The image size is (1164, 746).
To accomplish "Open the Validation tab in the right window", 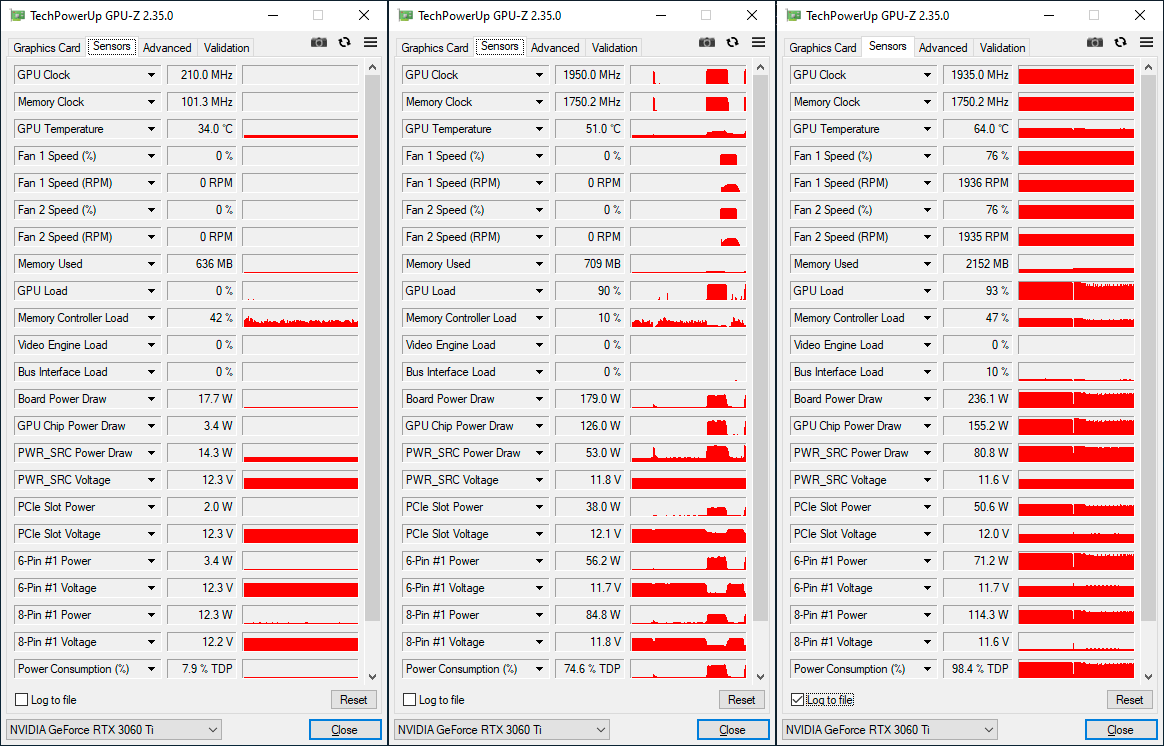I will (1002, 48).
